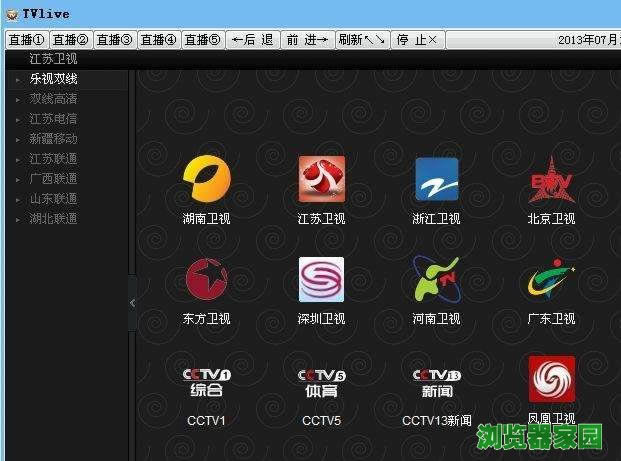This screenshot has width=621, height=461.
Task: Switch to 直播④ tab
Action: coord(159,40)
